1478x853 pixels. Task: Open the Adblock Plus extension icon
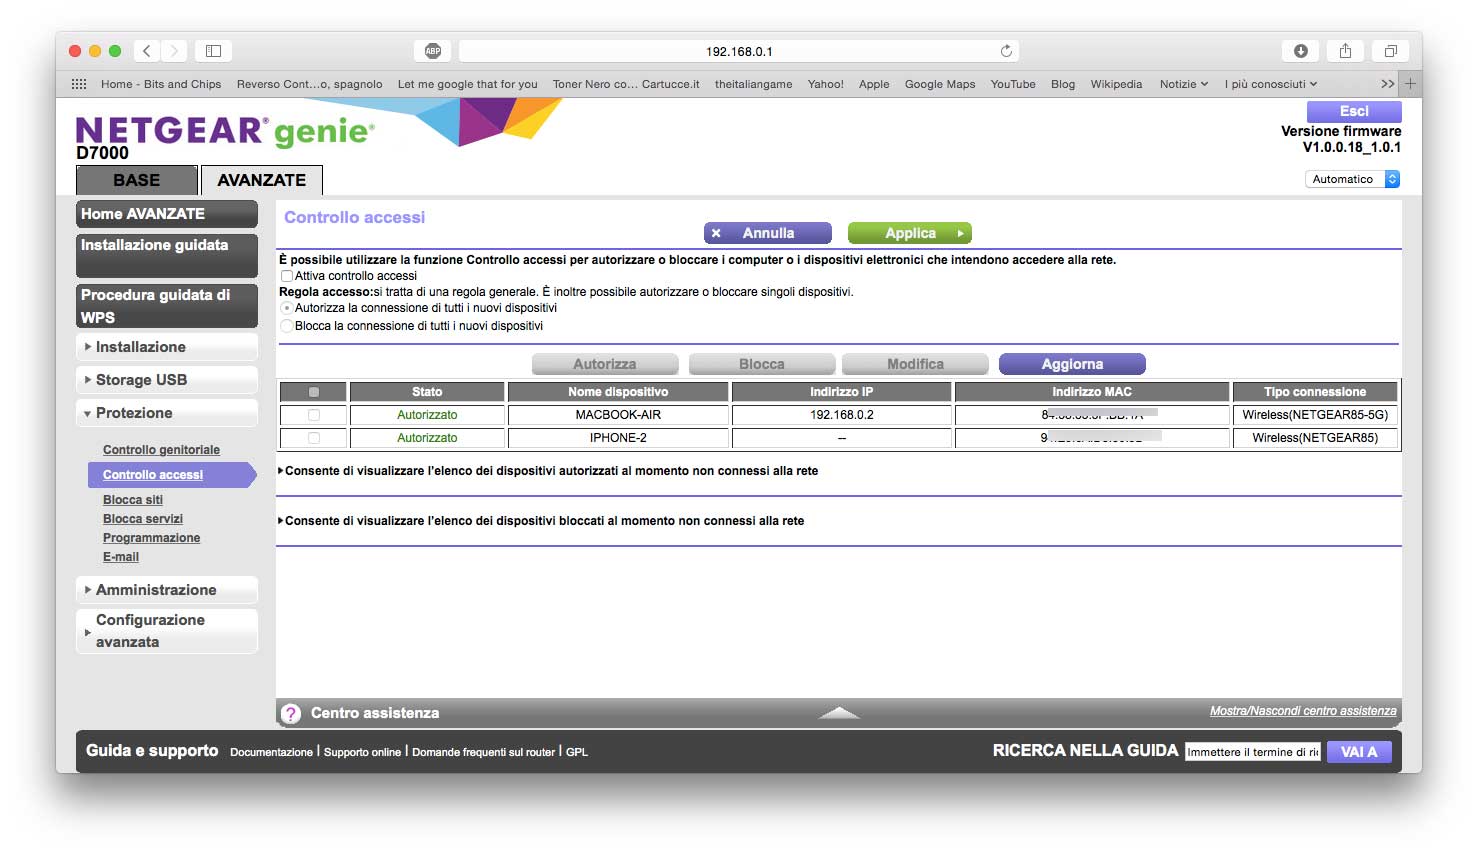click(x=433, y=51)
